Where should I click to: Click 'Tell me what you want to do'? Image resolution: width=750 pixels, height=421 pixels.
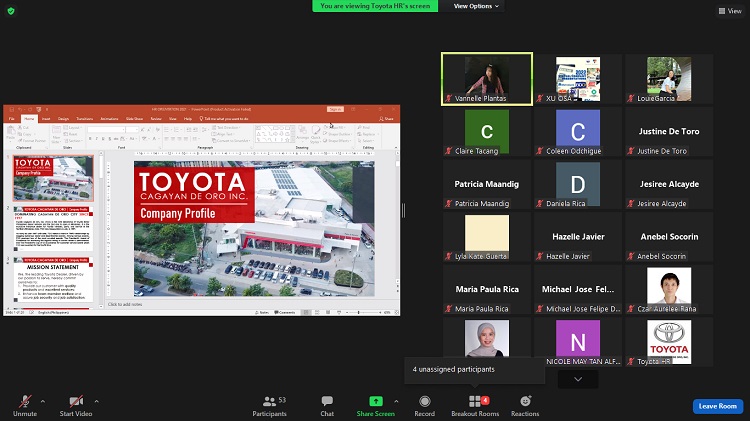[x=224, y=119]
